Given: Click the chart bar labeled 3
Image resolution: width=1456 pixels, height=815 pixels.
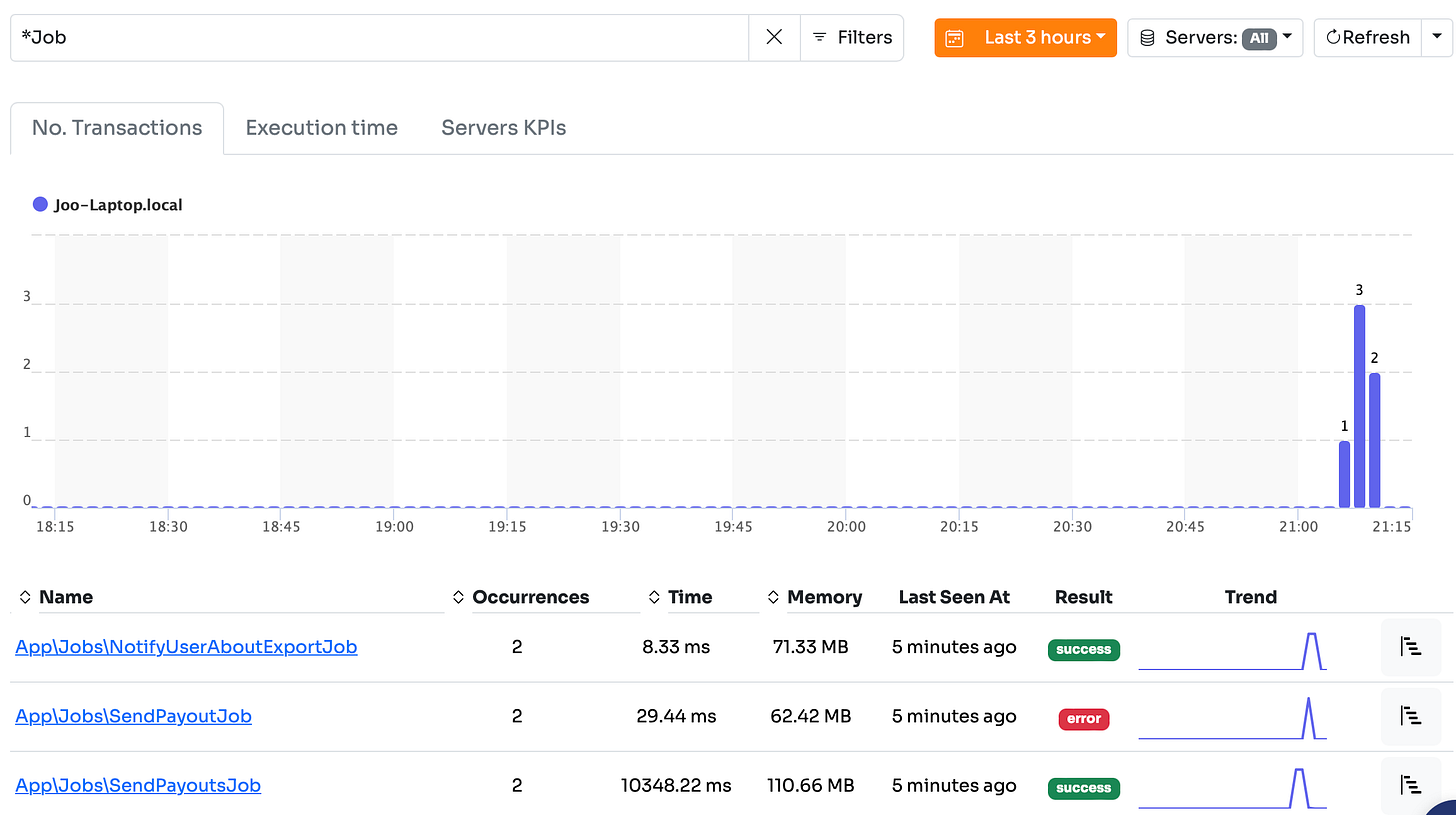Looking at the screenshot, I should [x=1359, y=406].
